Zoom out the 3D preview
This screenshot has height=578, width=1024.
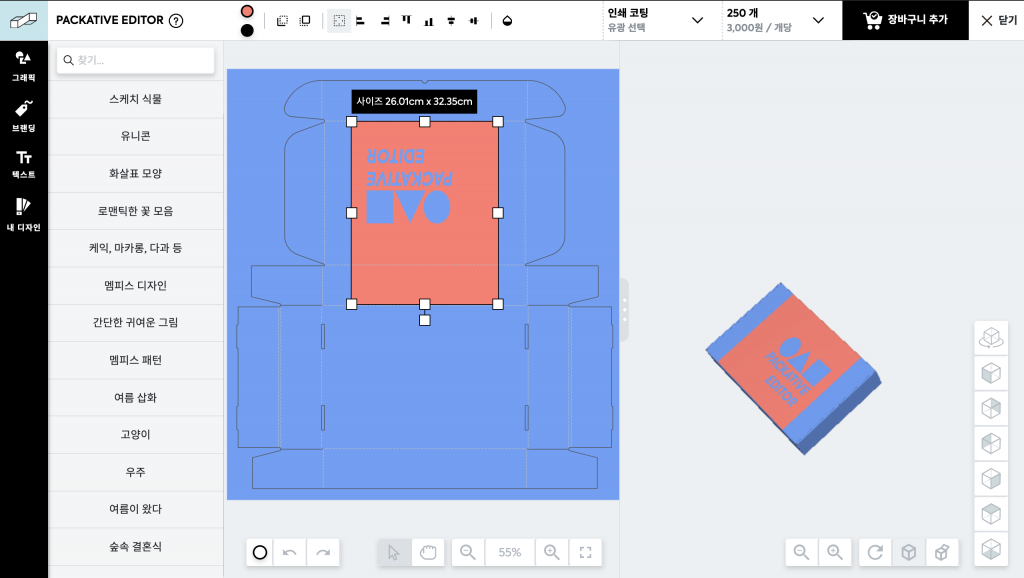point(801,553)
